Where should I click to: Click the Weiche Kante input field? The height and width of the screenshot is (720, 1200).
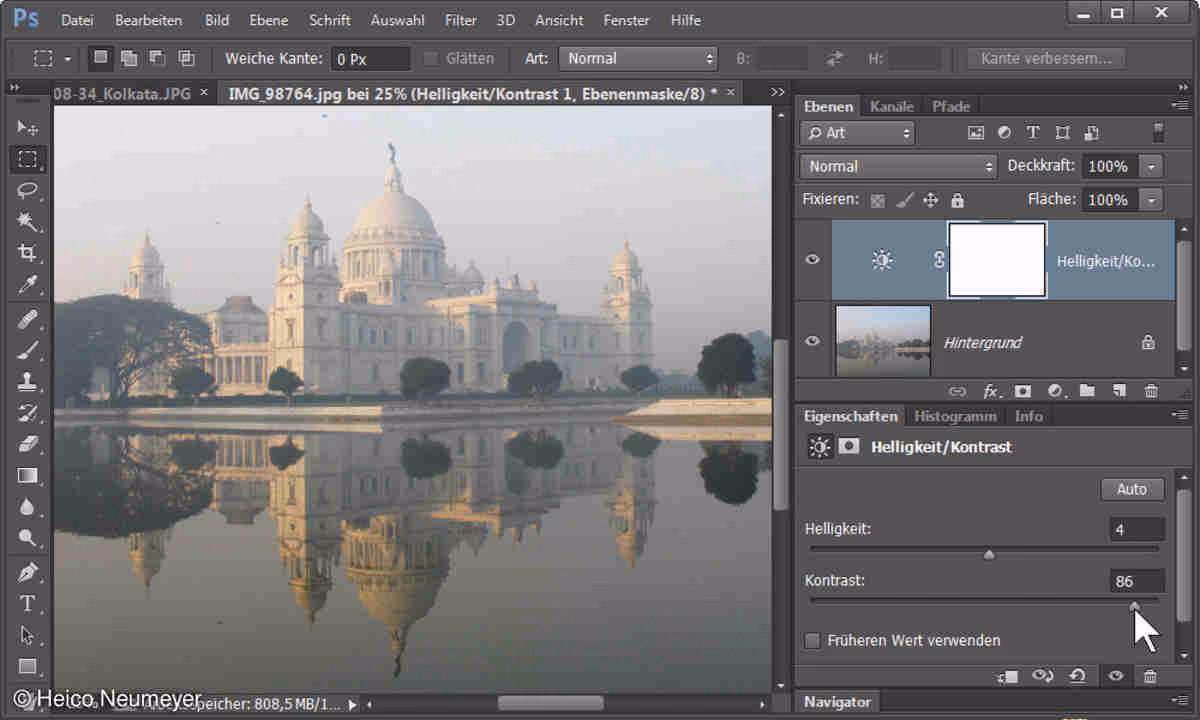tap(370, 59)
